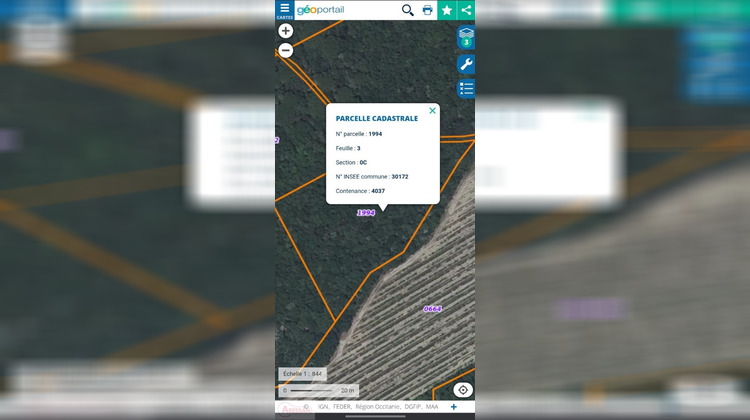Screen dimensions: 750x420
Task: Show the map legend list panel
Action: pos(465,89)
